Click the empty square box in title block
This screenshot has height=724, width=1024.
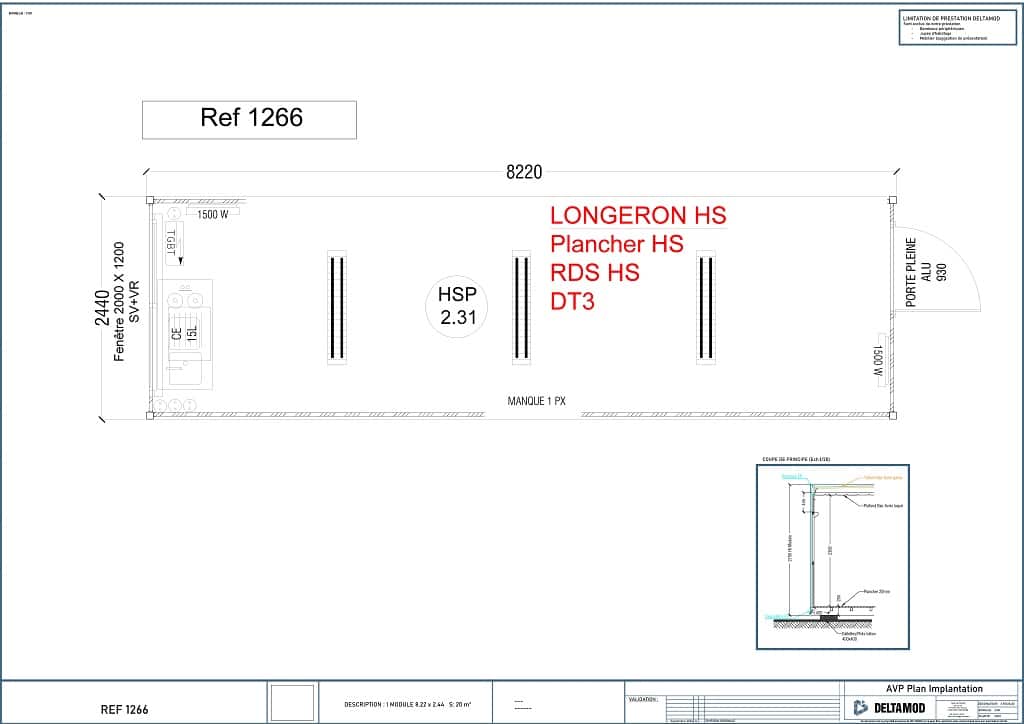pos(293,703)
